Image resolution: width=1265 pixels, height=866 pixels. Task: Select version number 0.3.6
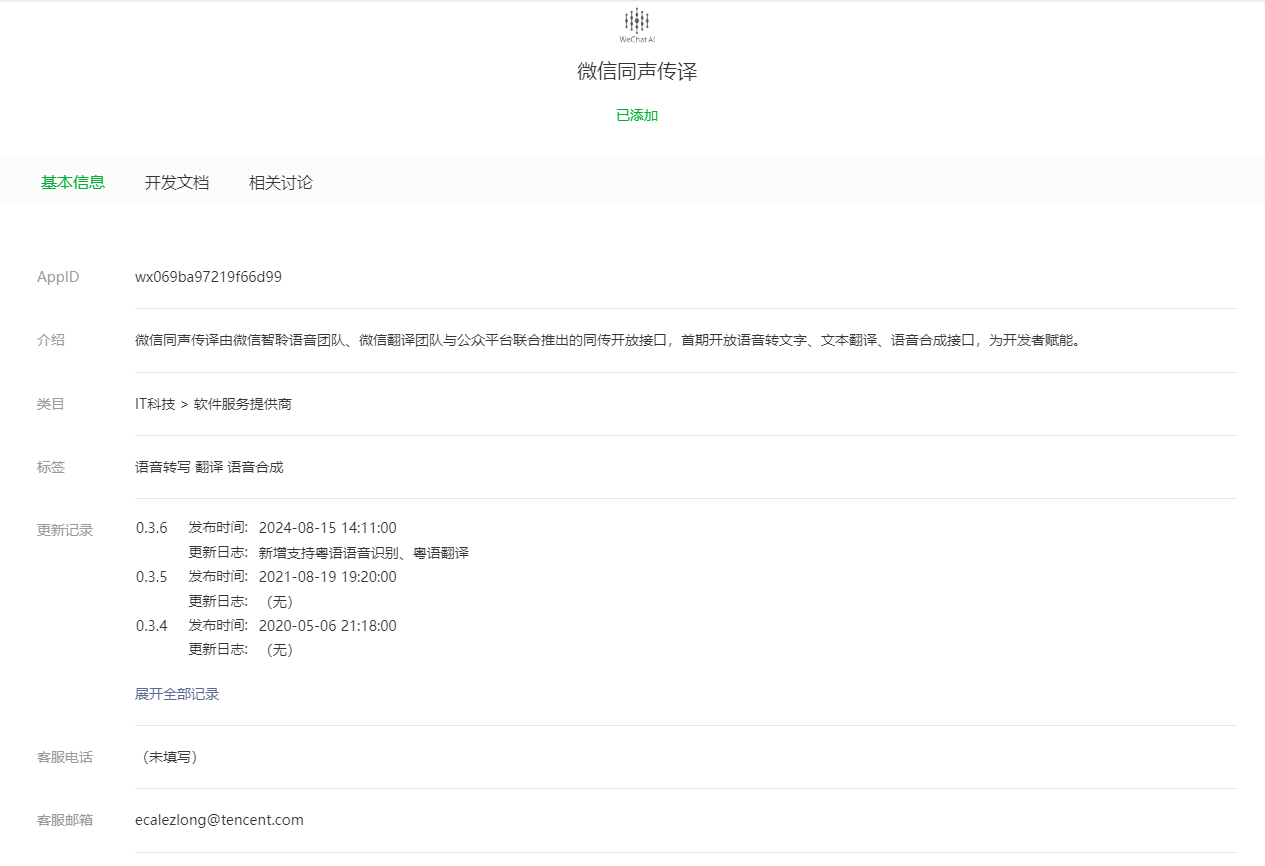[152, 528]
